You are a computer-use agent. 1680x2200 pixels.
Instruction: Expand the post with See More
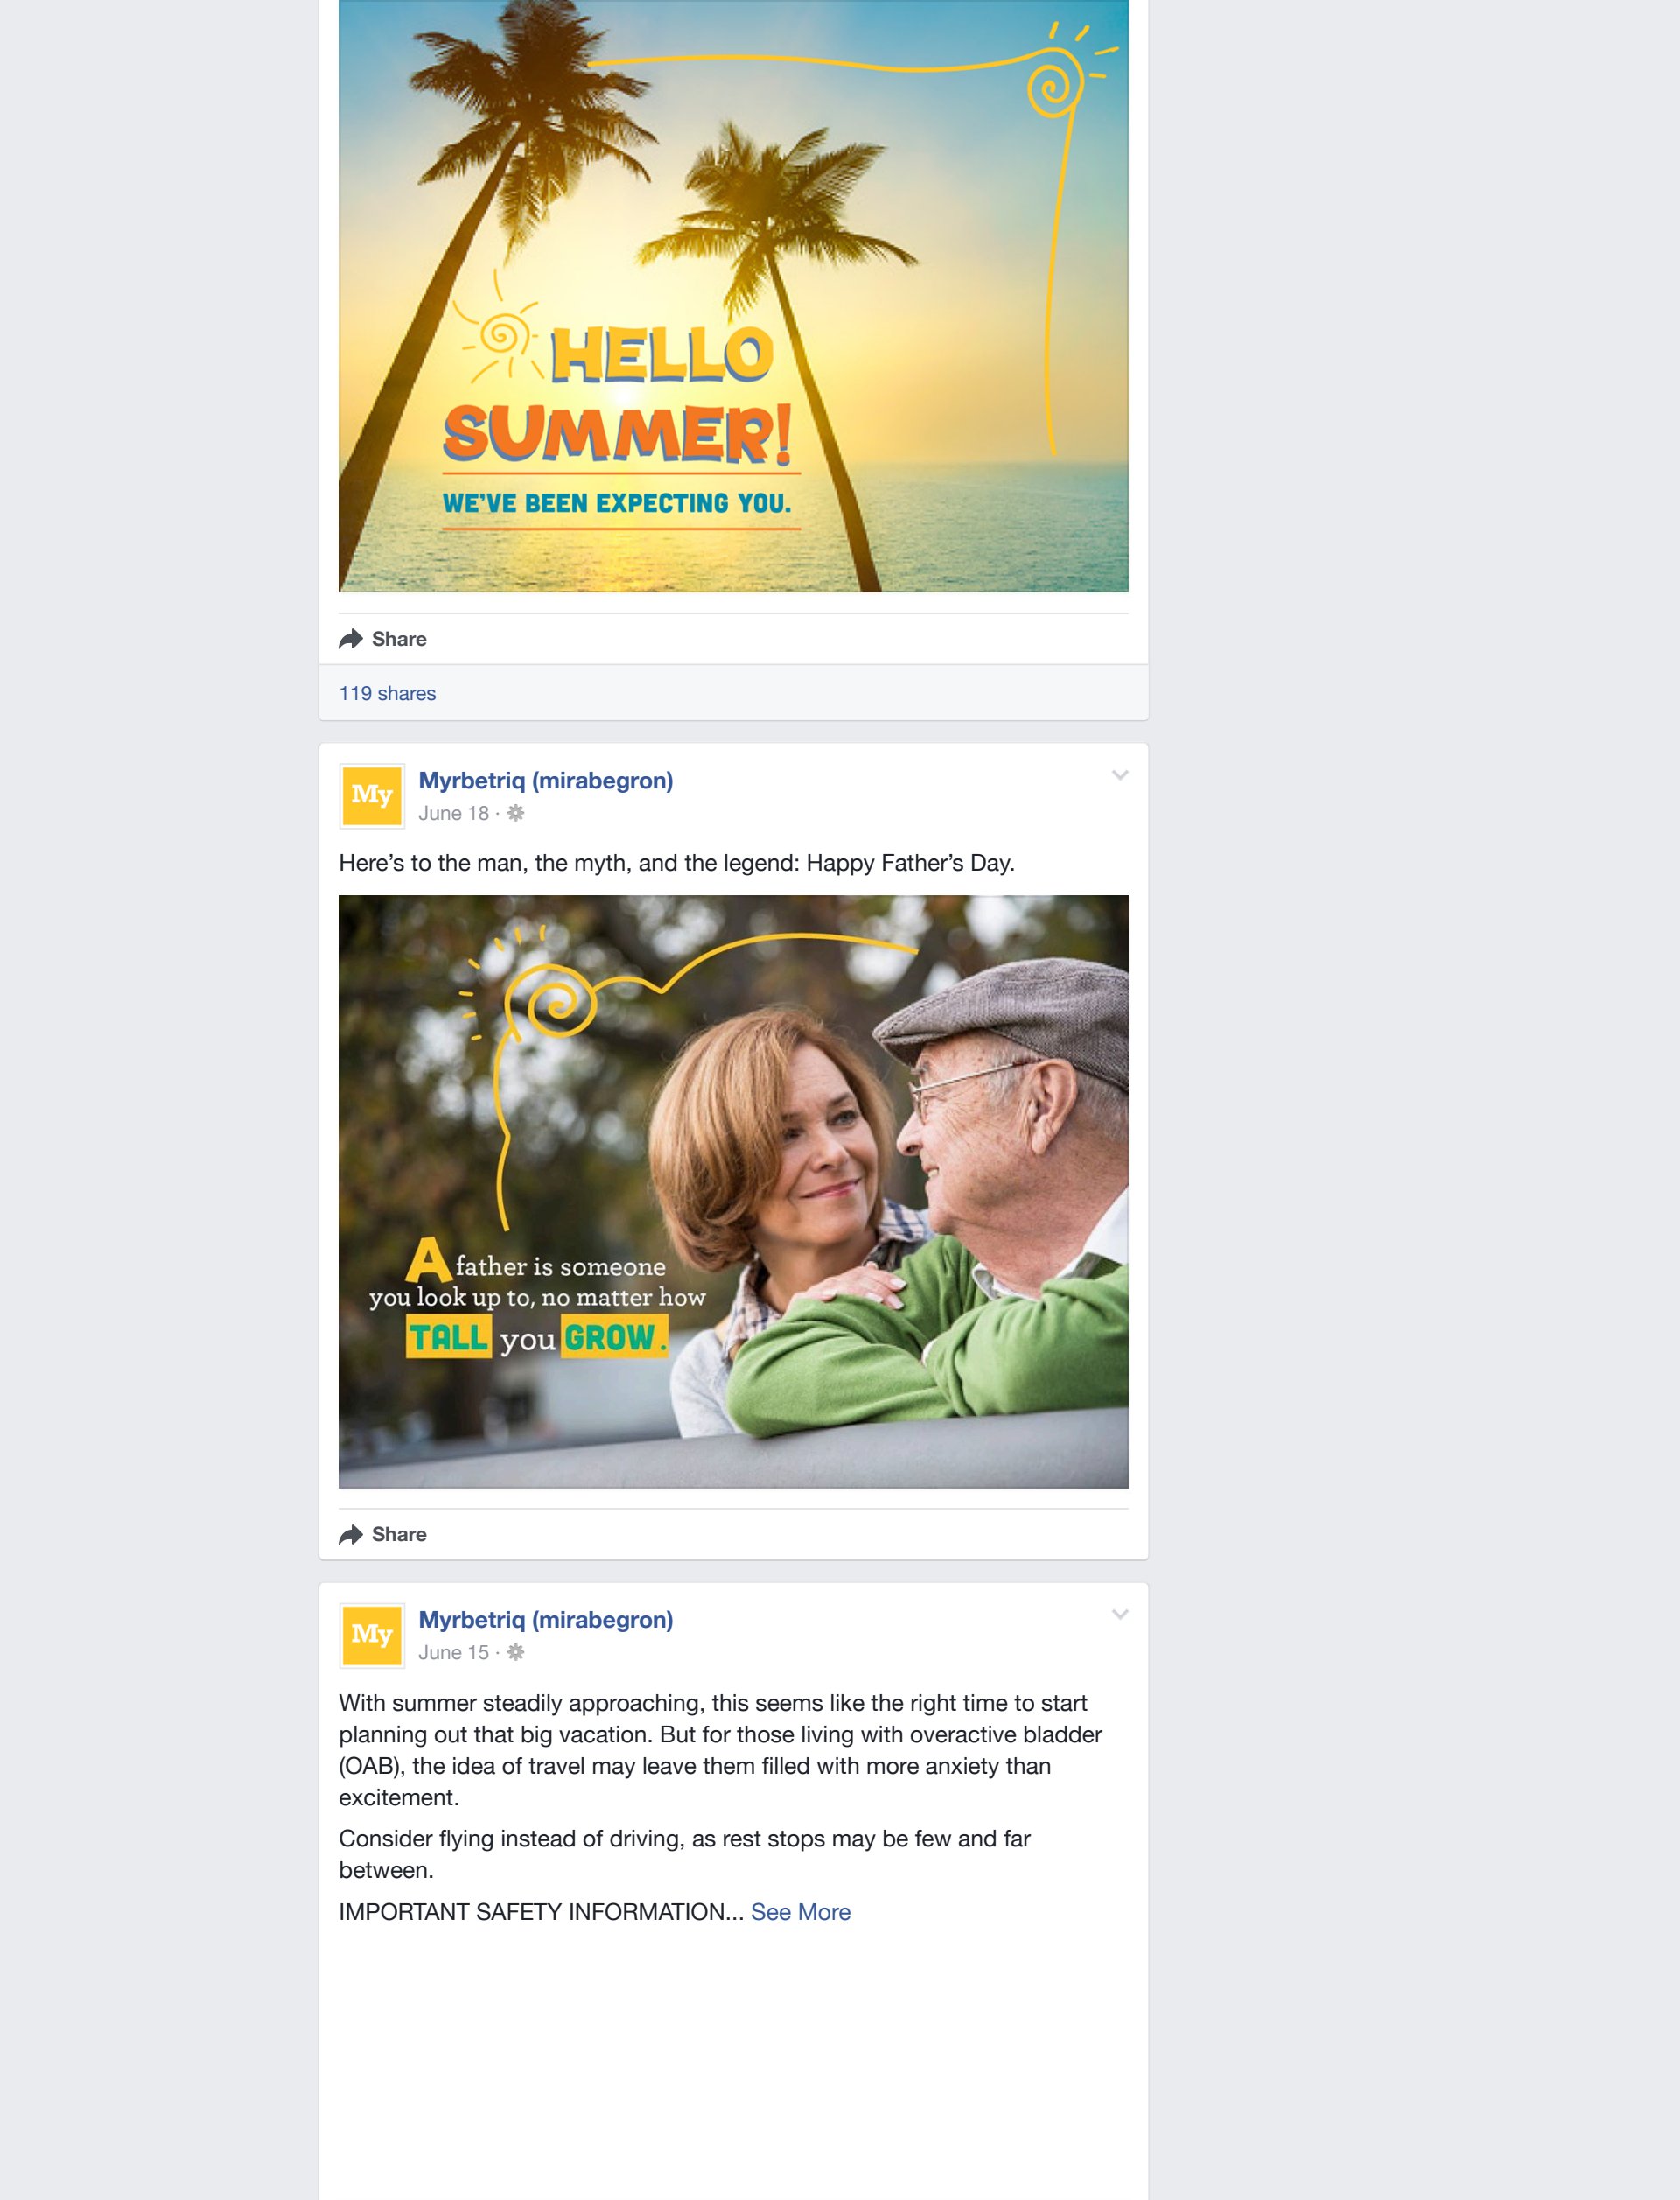click(x=800, y=1912)
